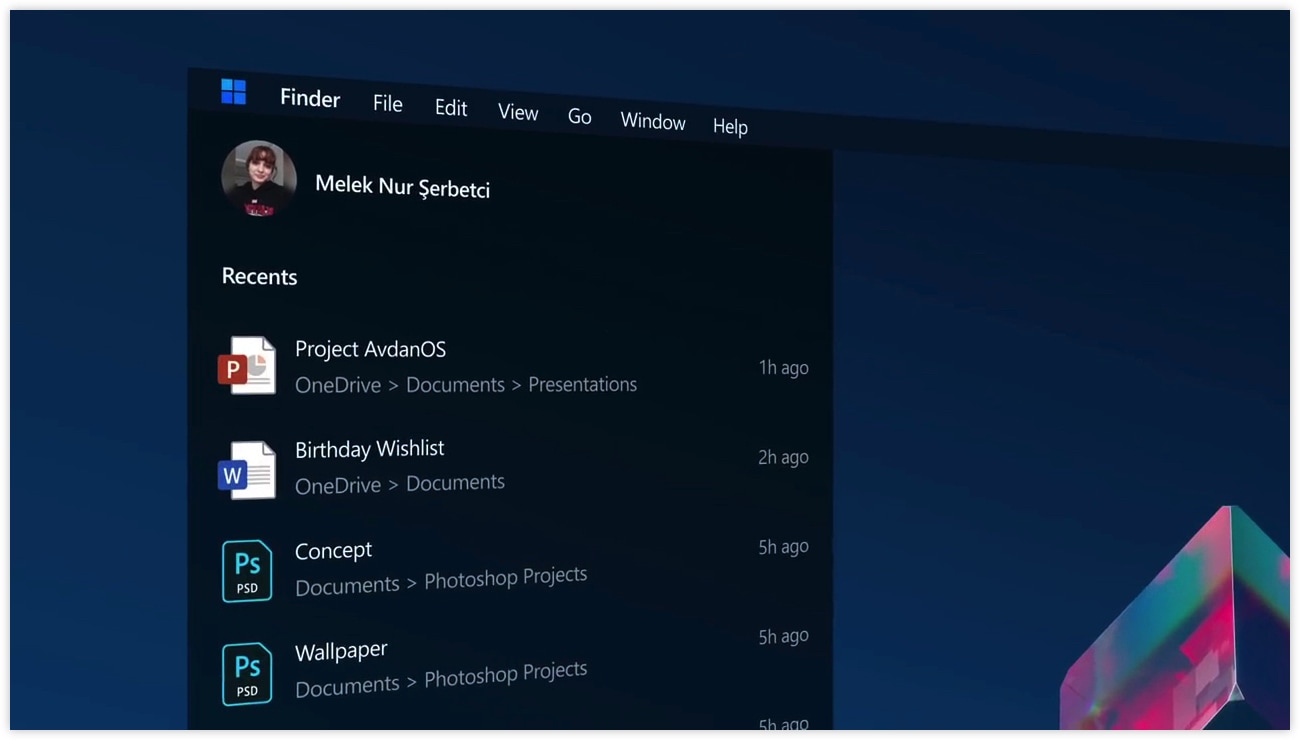Viewport: 1300px width, 740px height.
Task: Click Photoshop Projects in Wallpaper path
Action: [x=505, y=674]
